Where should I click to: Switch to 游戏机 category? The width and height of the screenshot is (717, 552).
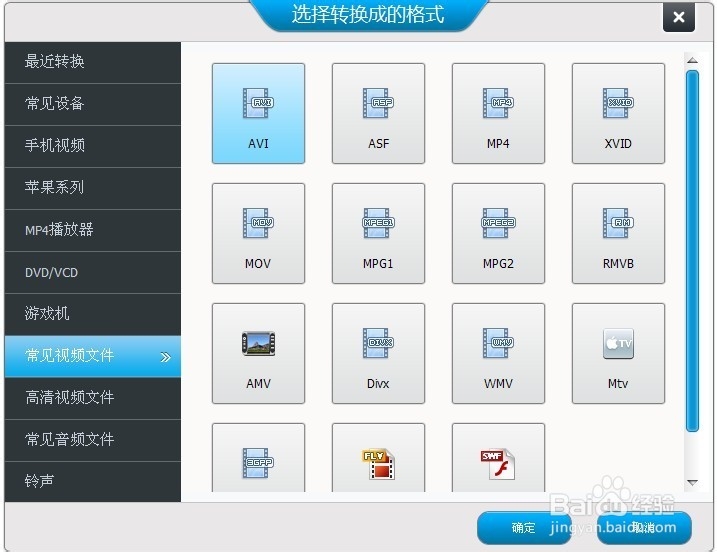pyautogui.click(x=93, y=314)
